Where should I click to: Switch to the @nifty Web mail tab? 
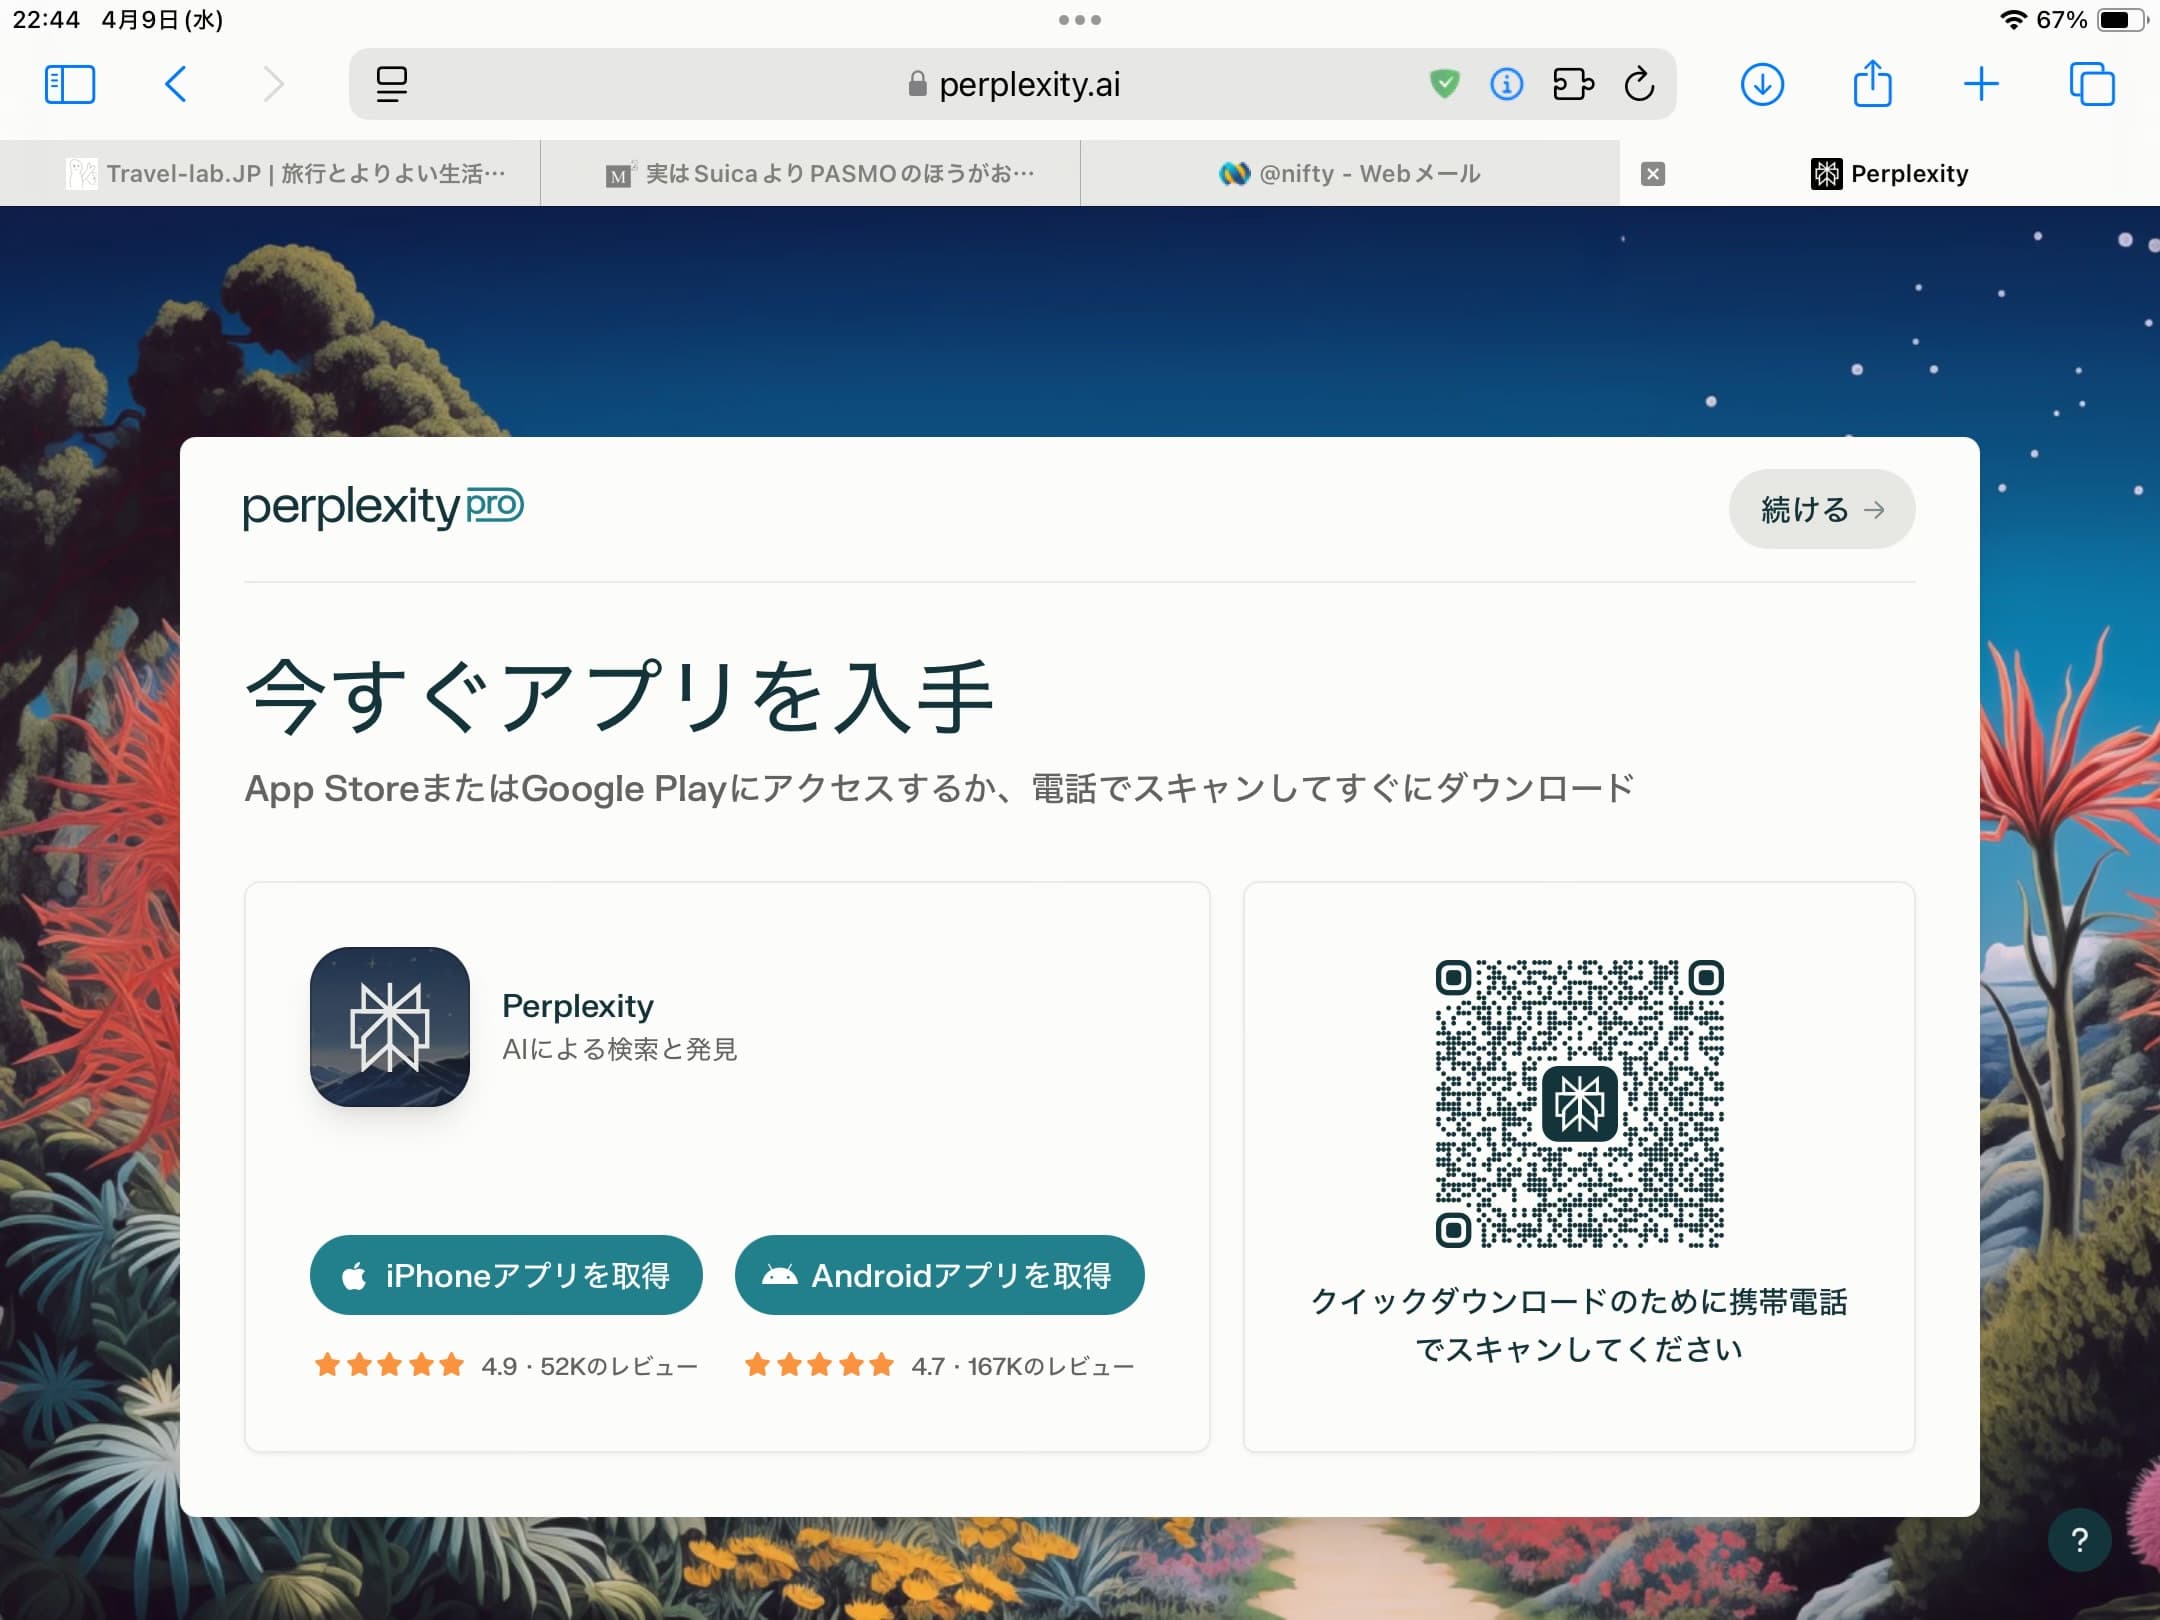pyautogui.click(x=1350, y=174)
